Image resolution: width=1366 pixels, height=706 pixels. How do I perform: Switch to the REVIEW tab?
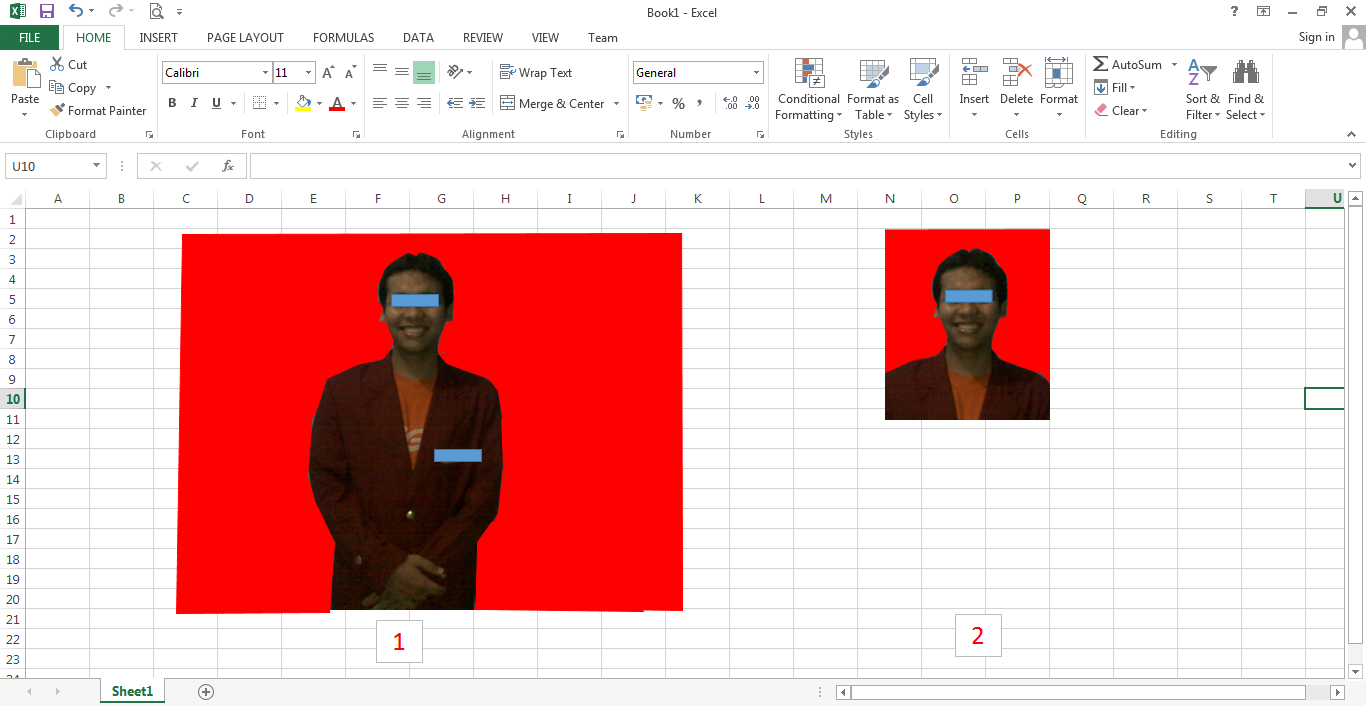pyautogui.click(x=483, y=38)
